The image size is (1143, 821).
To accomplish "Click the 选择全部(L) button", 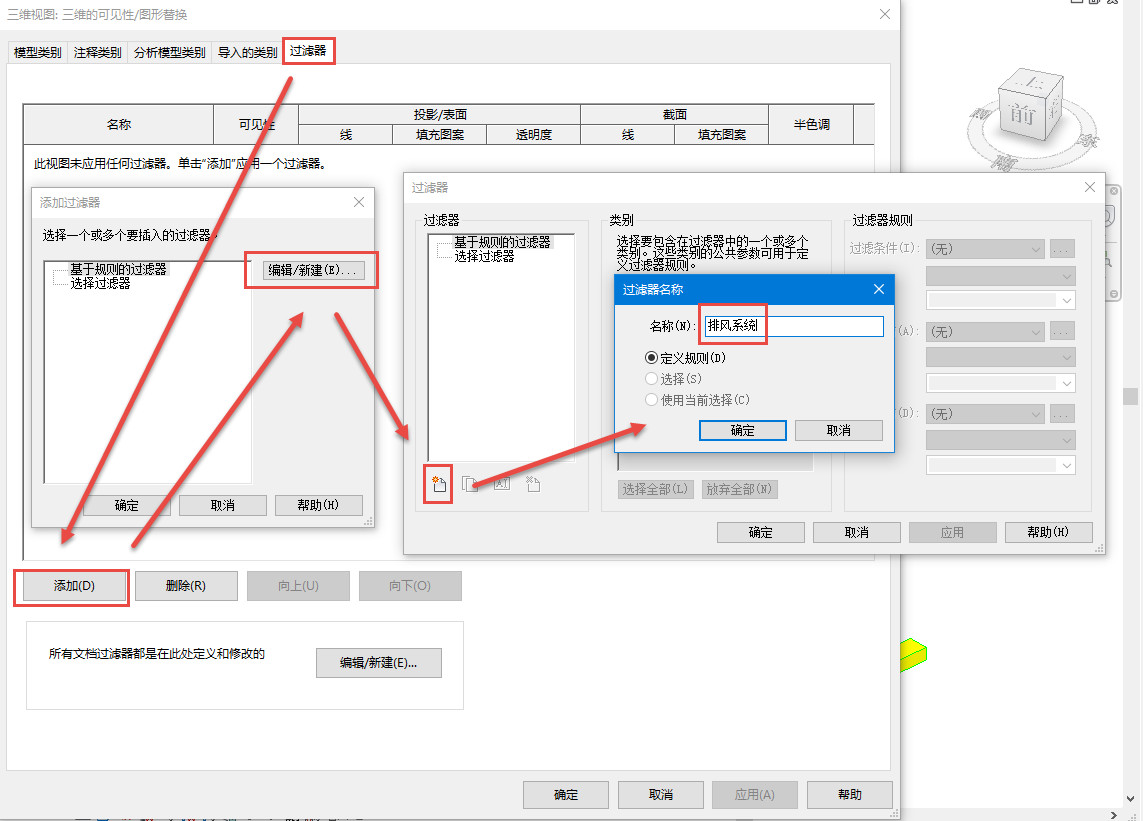I will tap(655, 489).
